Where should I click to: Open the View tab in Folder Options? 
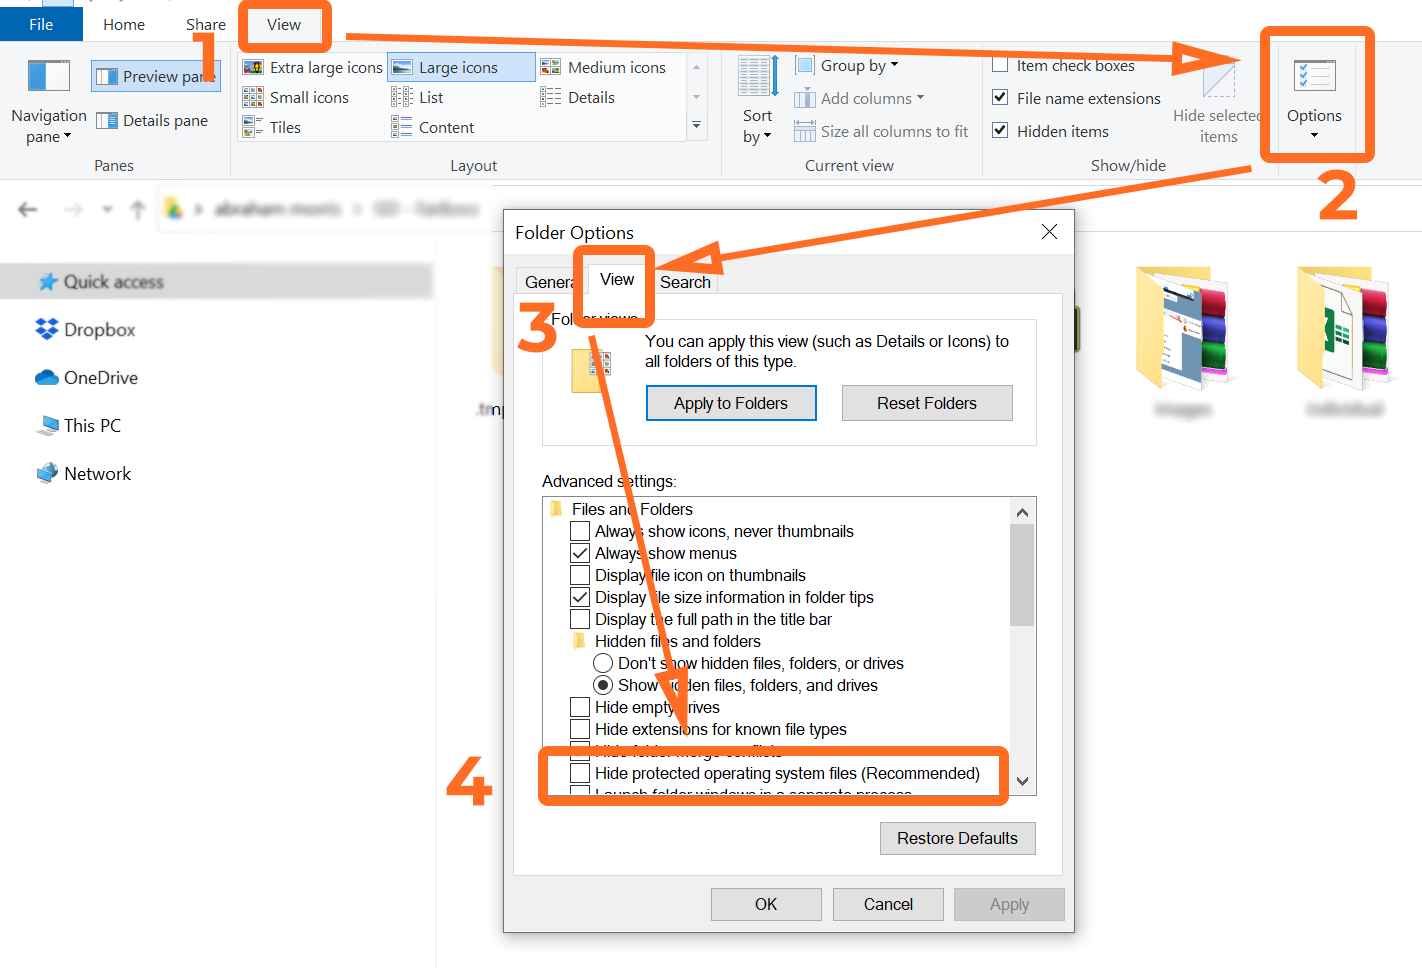(617, 279)
